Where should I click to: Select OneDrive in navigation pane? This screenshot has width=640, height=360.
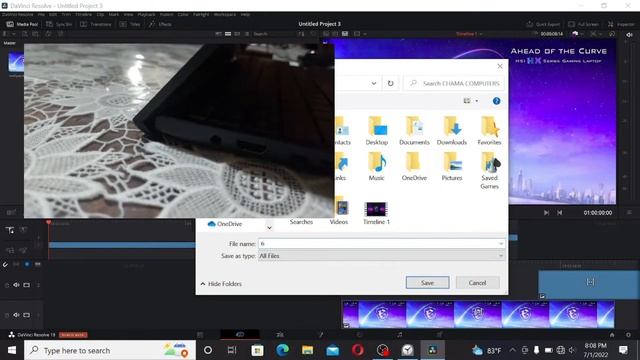225,224
